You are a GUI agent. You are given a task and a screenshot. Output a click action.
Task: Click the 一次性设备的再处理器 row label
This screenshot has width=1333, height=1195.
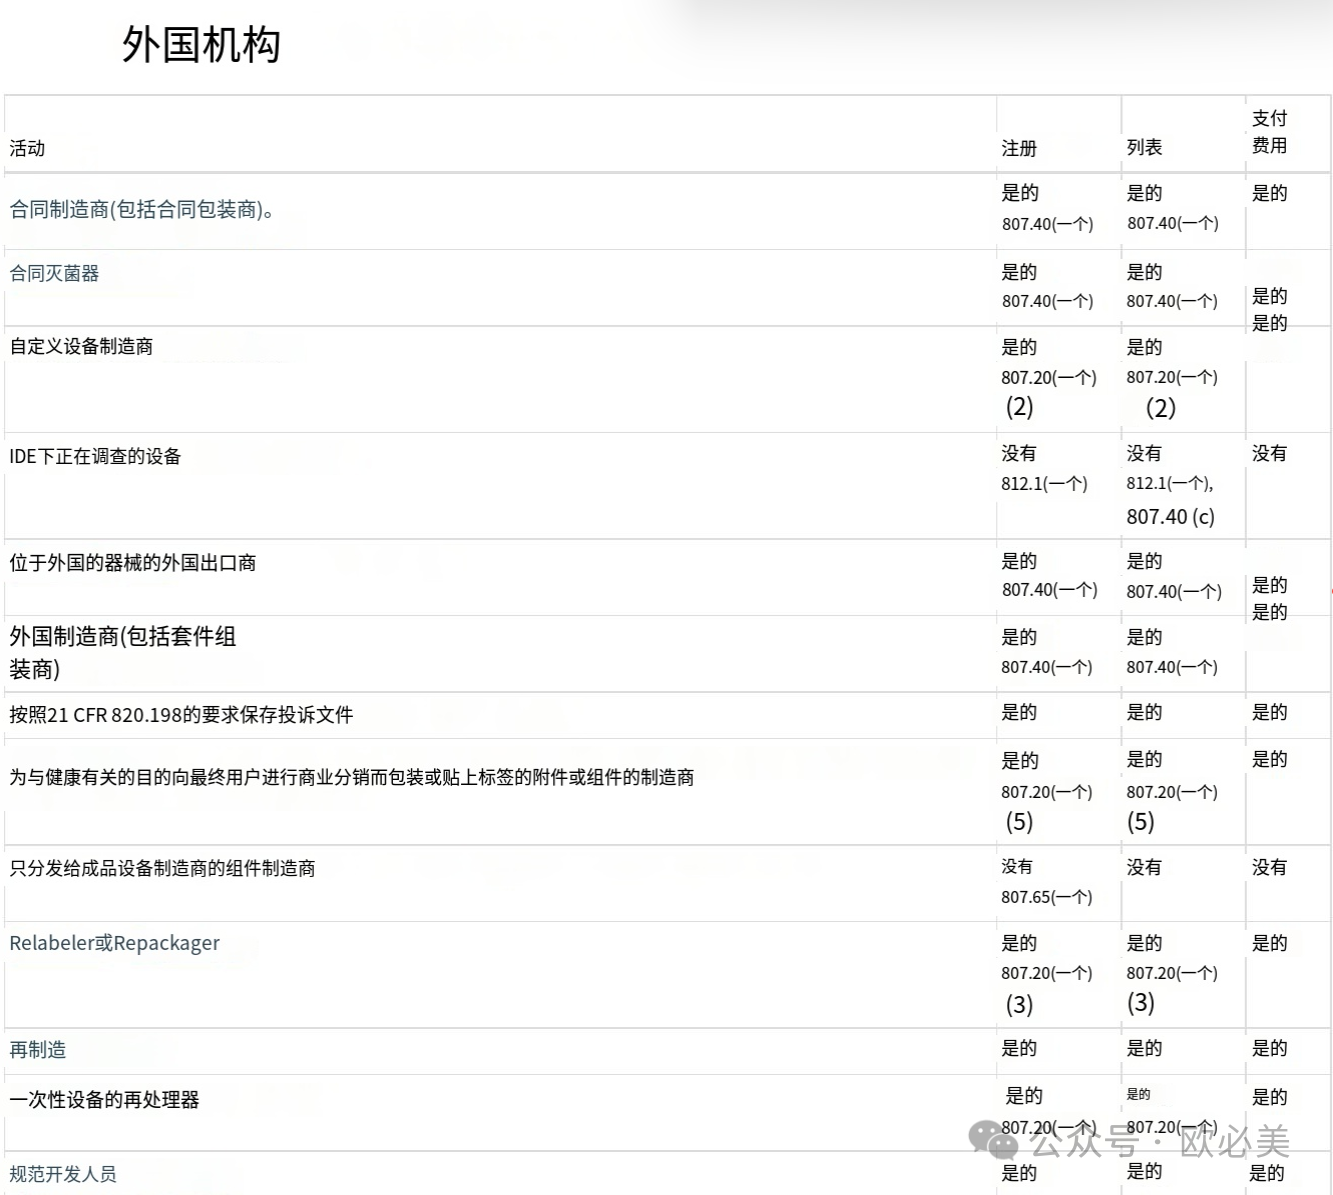coord(104,1099)
